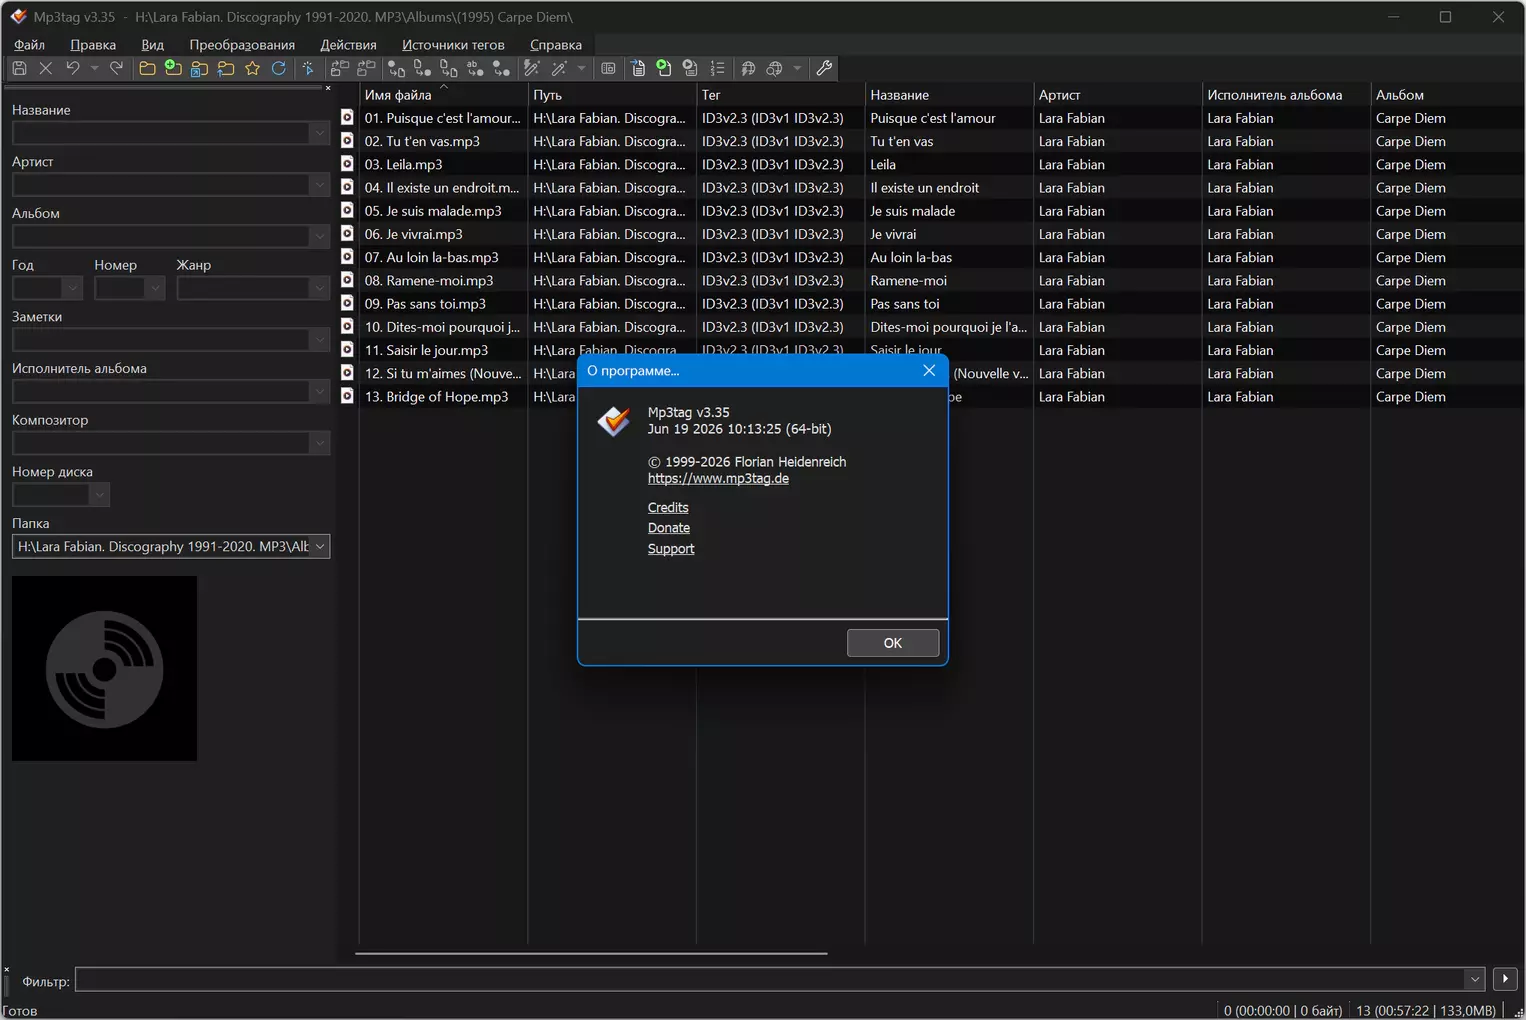The height and width of the screenshot is (1020, 1526).
Task: Close the О программе dialog with X
Action: tap(929, 371)
